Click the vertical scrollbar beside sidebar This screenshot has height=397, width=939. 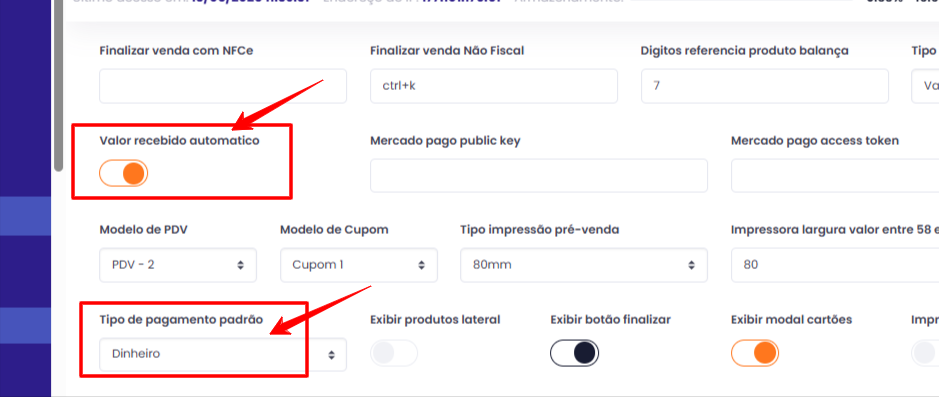tap(58, 84)
